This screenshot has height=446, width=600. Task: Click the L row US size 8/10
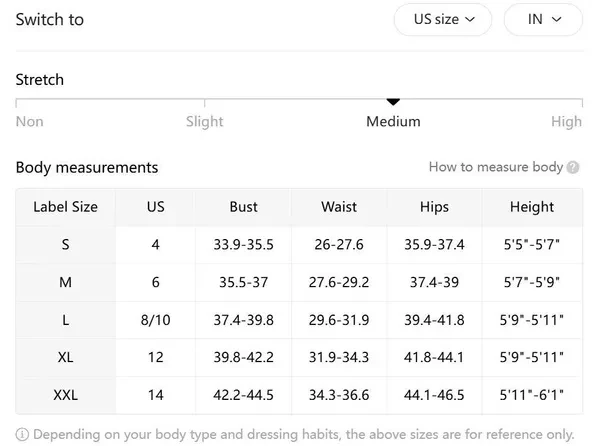click(156, 320)
